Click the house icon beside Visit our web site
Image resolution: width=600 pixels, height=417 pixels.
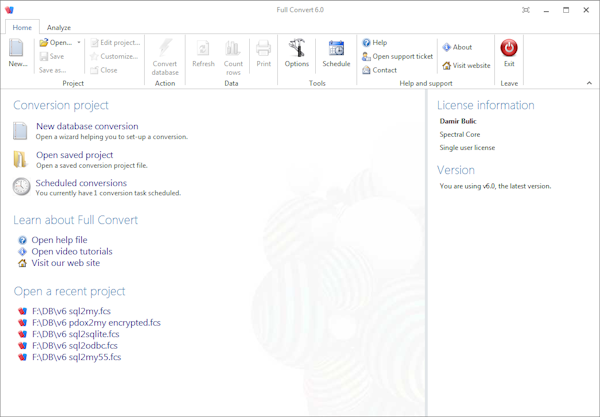23,263
